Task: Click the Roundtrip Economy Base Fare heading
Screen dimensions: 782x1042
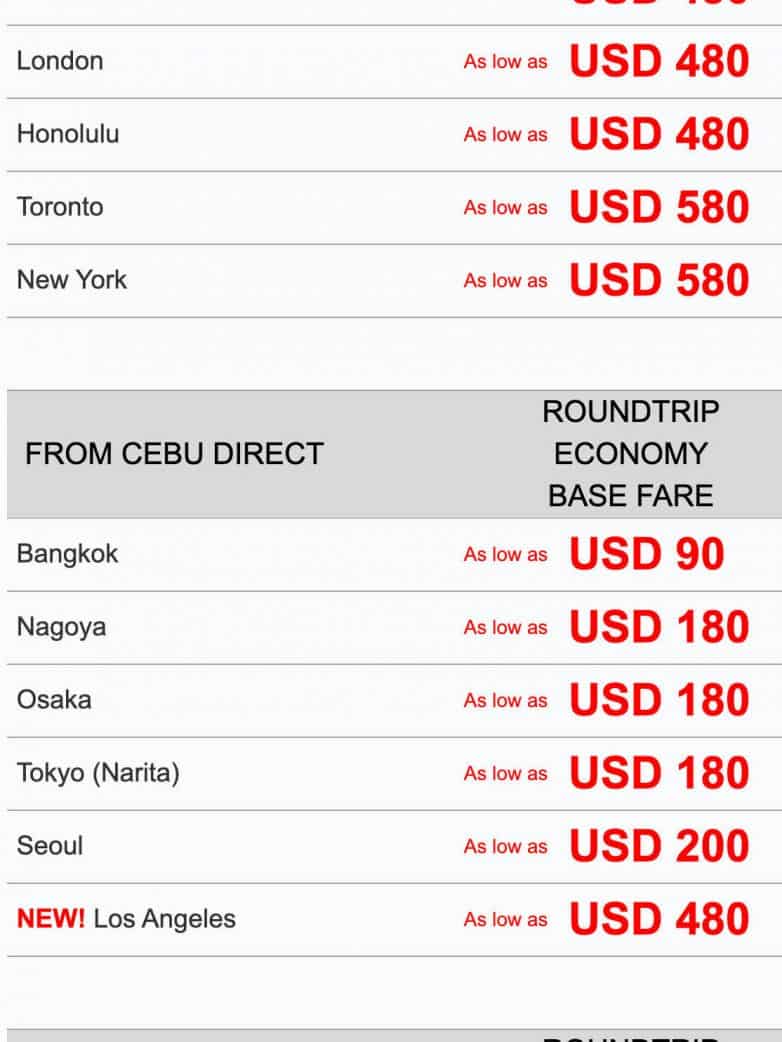Action: (630, 454)
